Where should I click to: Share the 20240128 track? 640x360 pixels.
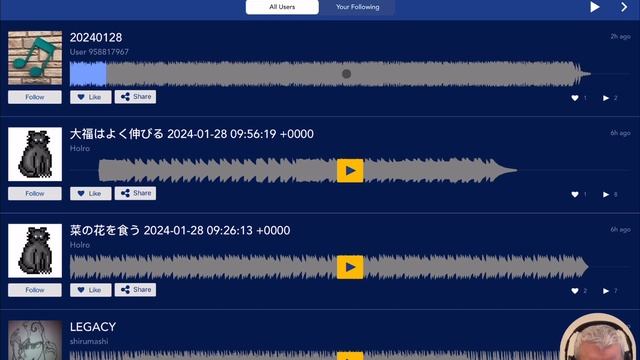tap(135, 97)
